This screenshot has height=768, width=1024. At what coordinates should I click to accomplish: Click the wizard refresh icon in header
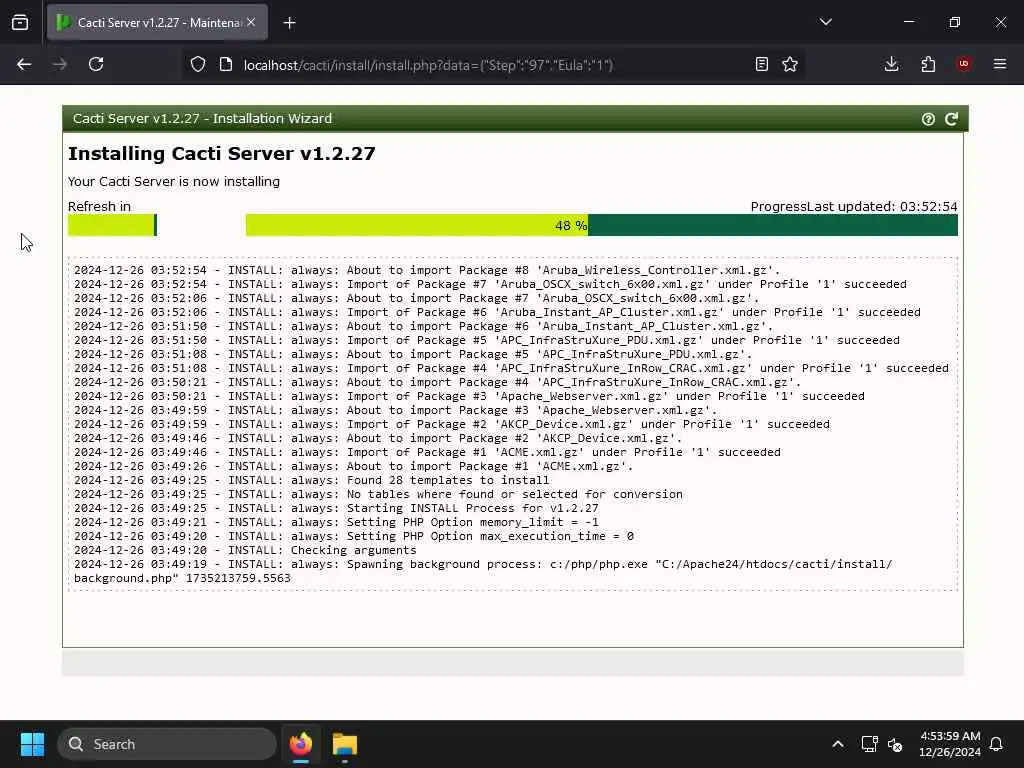pyautogui.click(x=952, y=119)
